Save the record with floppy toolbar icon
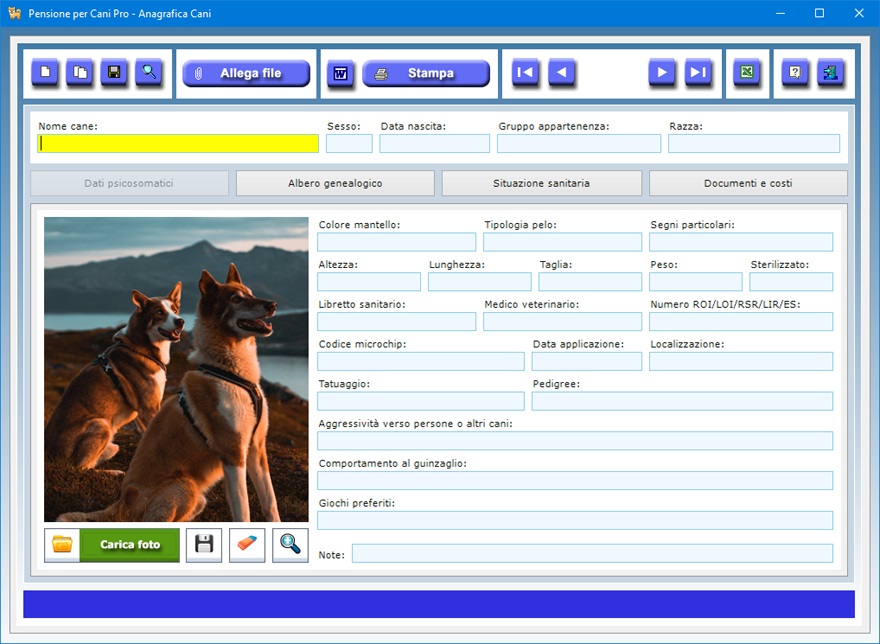 coord(114,72)
